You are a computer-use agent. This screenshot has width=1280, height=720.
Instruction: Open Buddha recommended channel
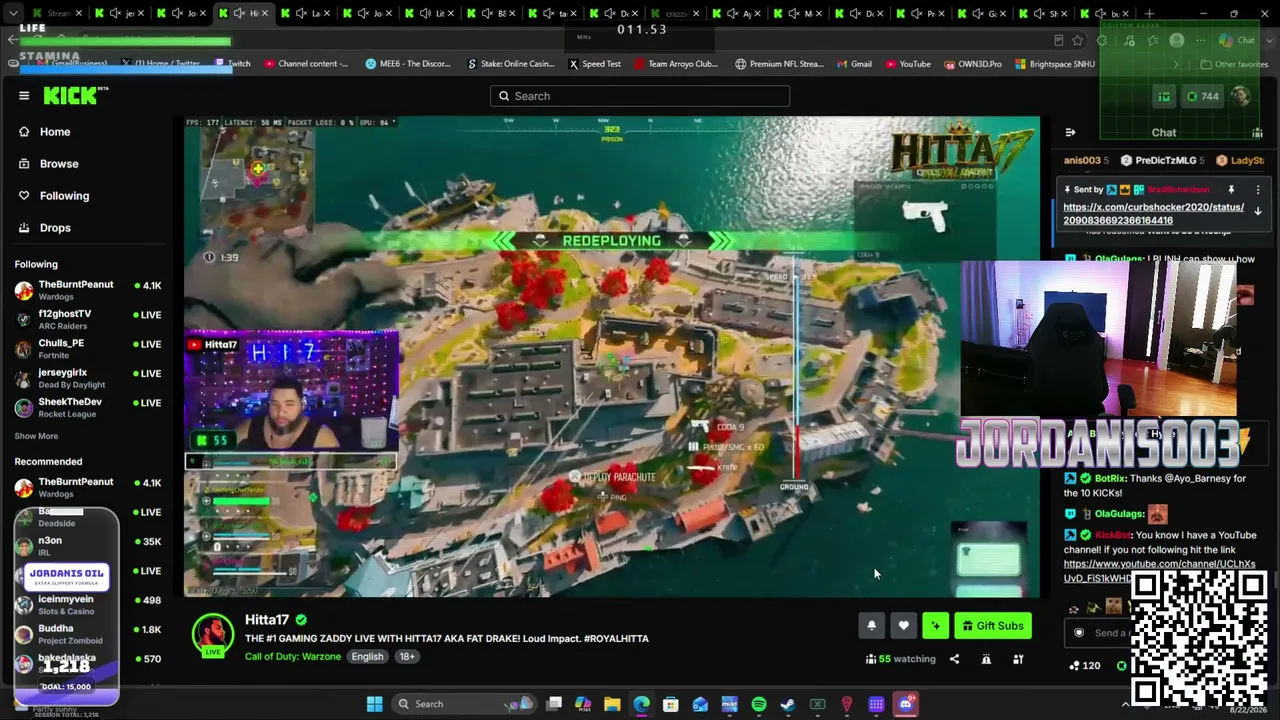(88, 634)
